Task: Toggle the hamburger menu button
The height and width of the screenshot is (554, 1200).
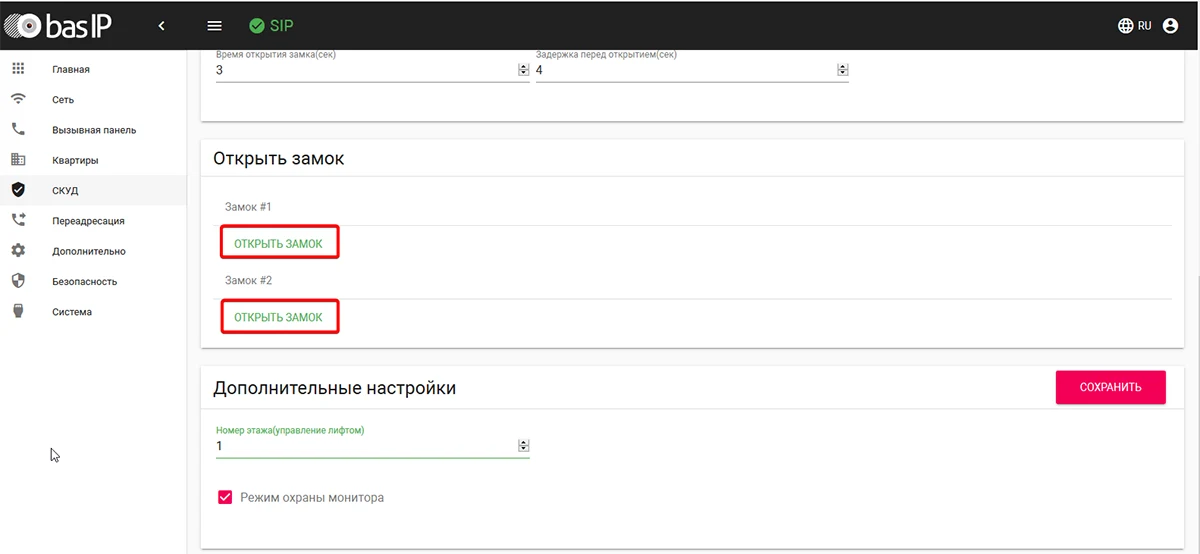Action: point(214,26)
